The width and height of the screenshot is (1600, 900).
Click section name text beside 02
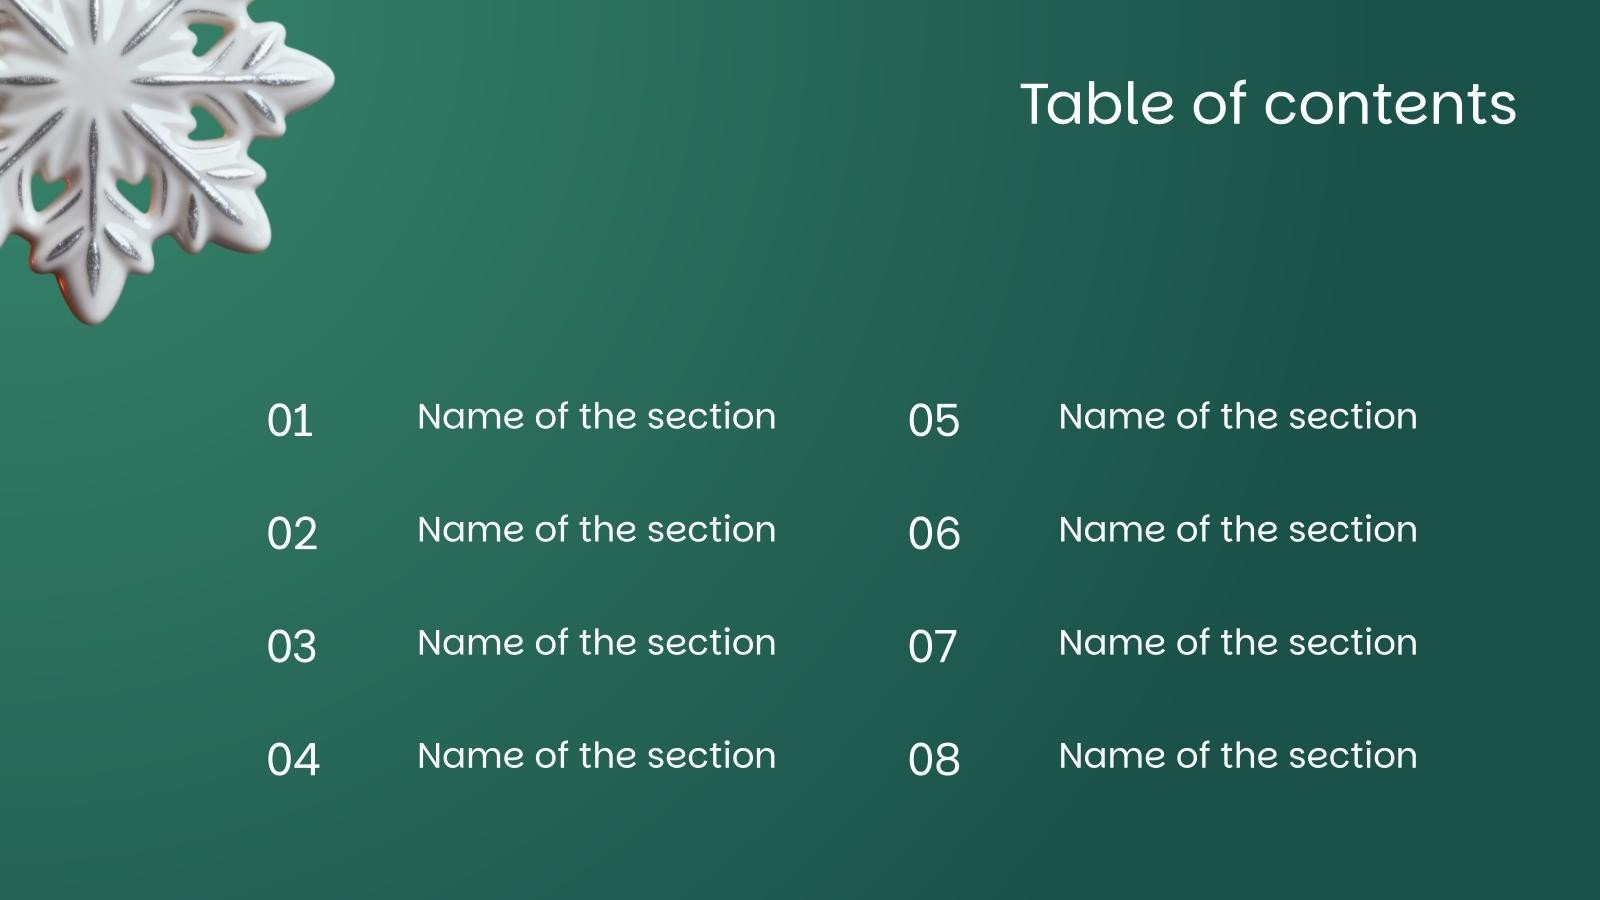coord(596,530)
